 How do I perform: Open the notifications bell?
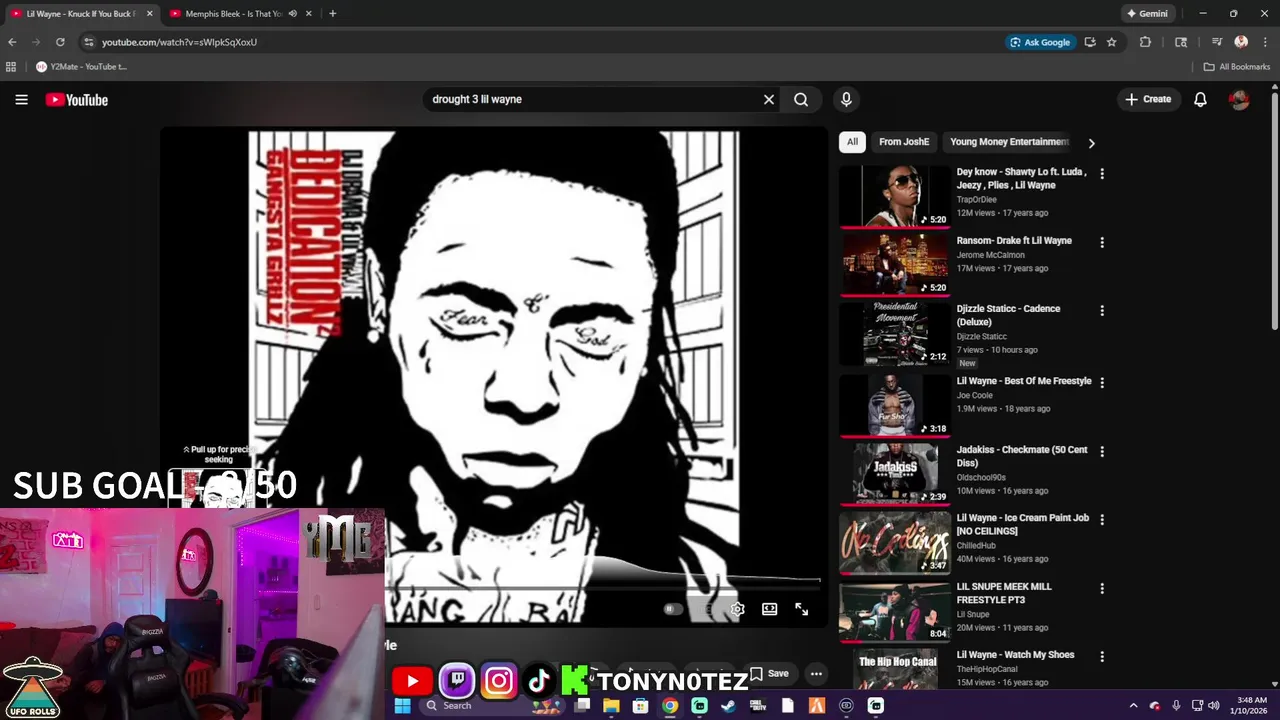pyautogui.click(x=1200, y=99)
